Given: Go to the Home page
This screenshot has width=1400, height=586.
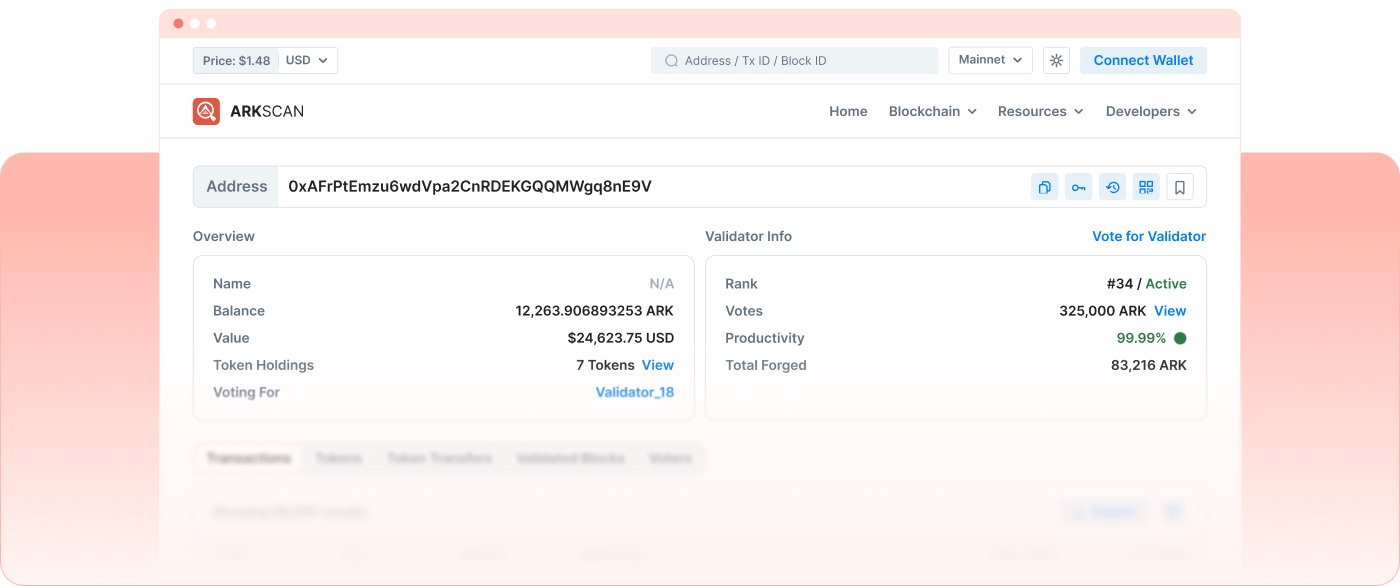Looking at the screenshot, I should [848, 111].
